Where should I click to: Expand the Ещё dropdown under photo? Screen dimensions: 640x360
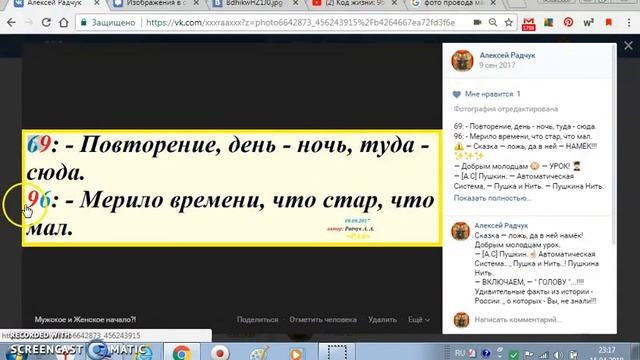(419, 320)
